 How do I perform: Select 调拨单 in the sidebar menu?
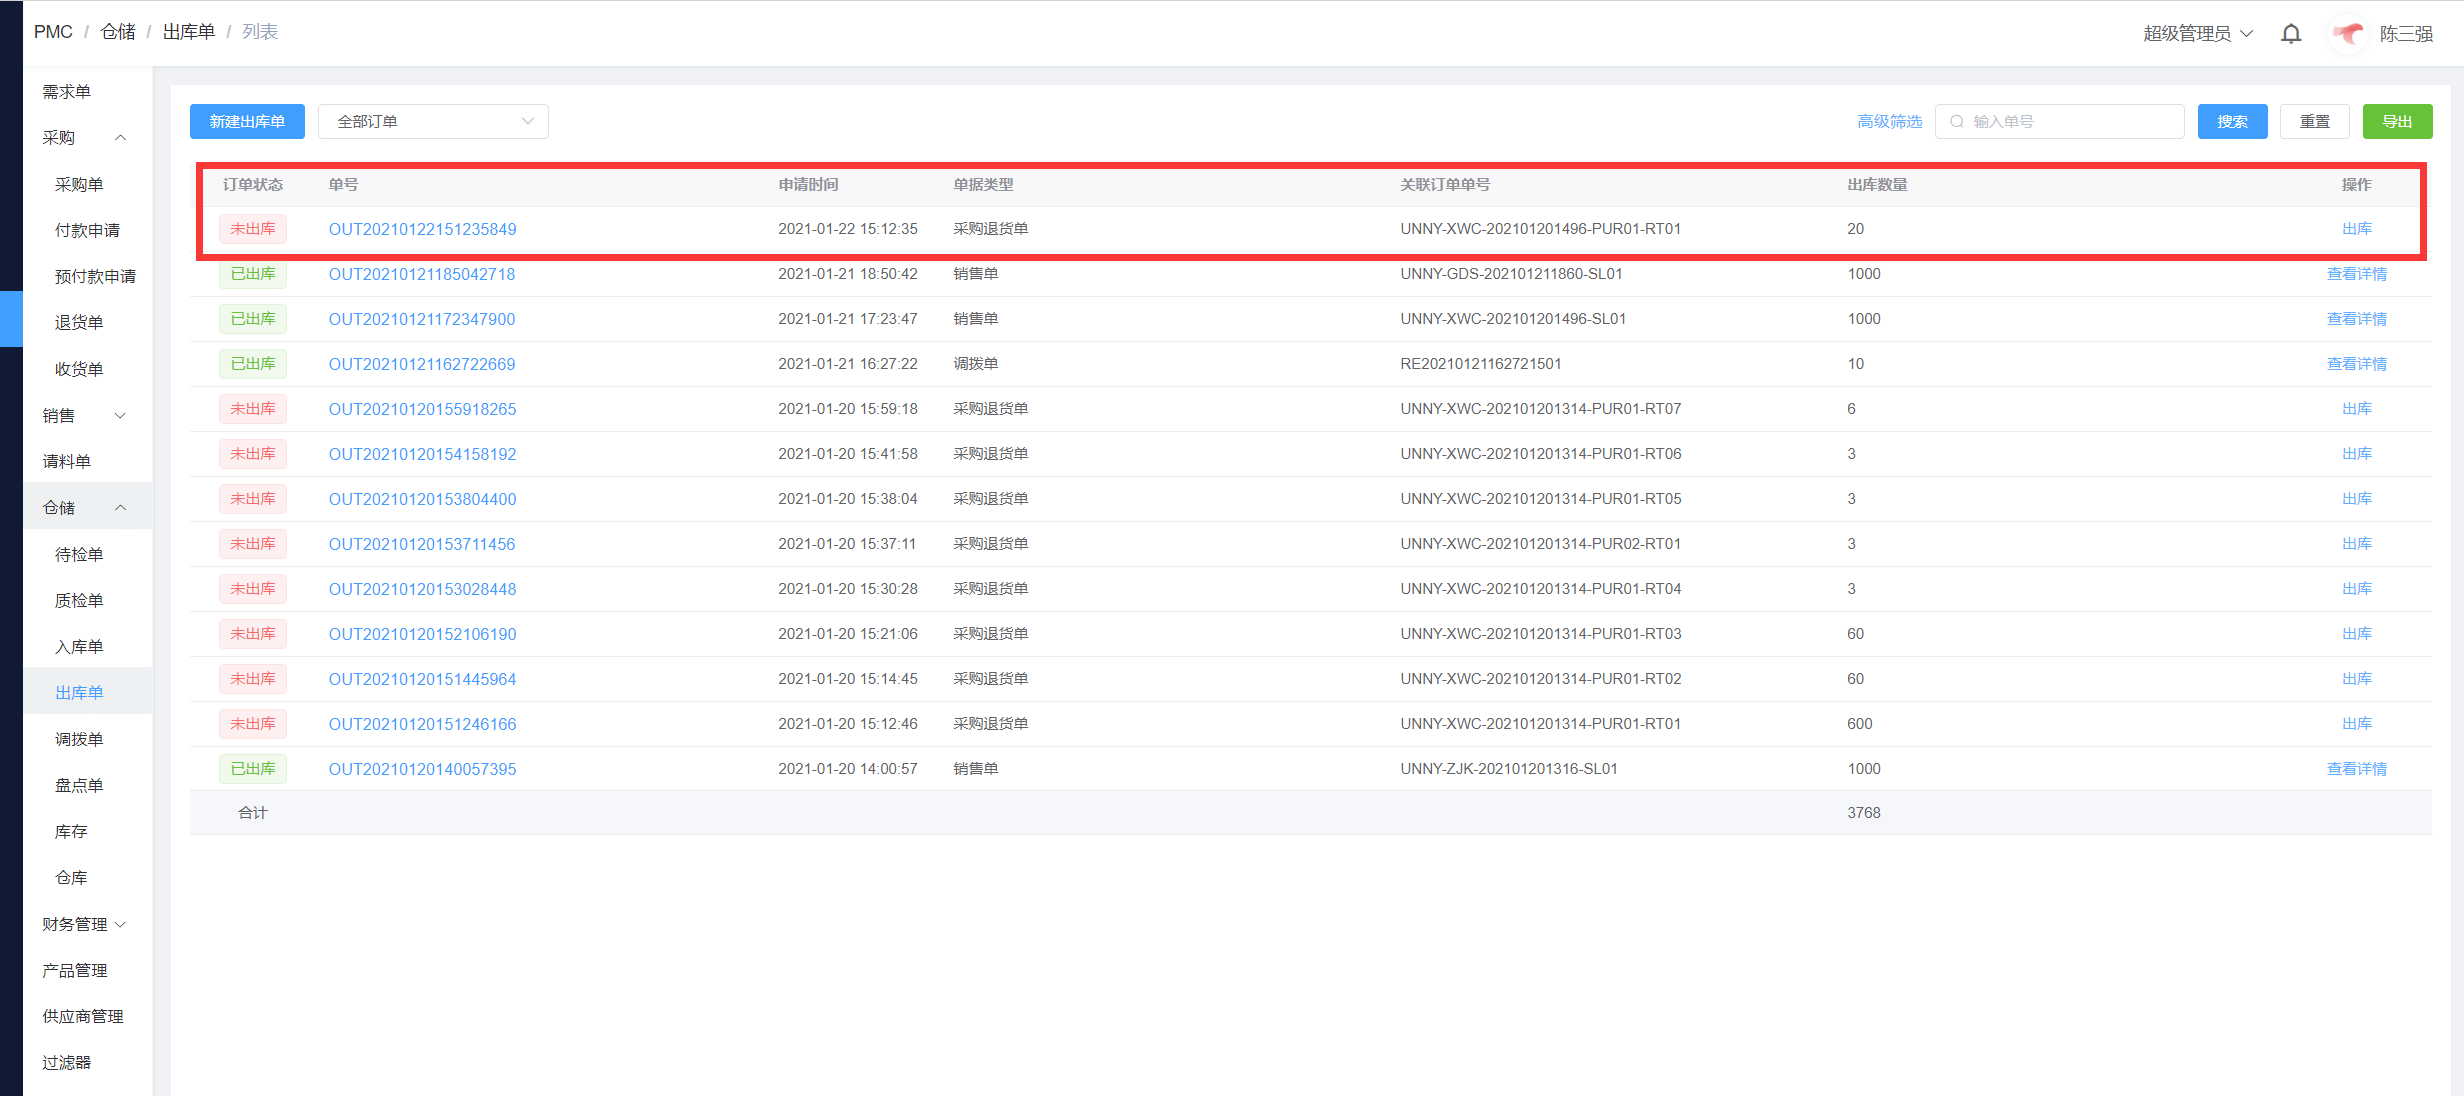tap(79, 739)
